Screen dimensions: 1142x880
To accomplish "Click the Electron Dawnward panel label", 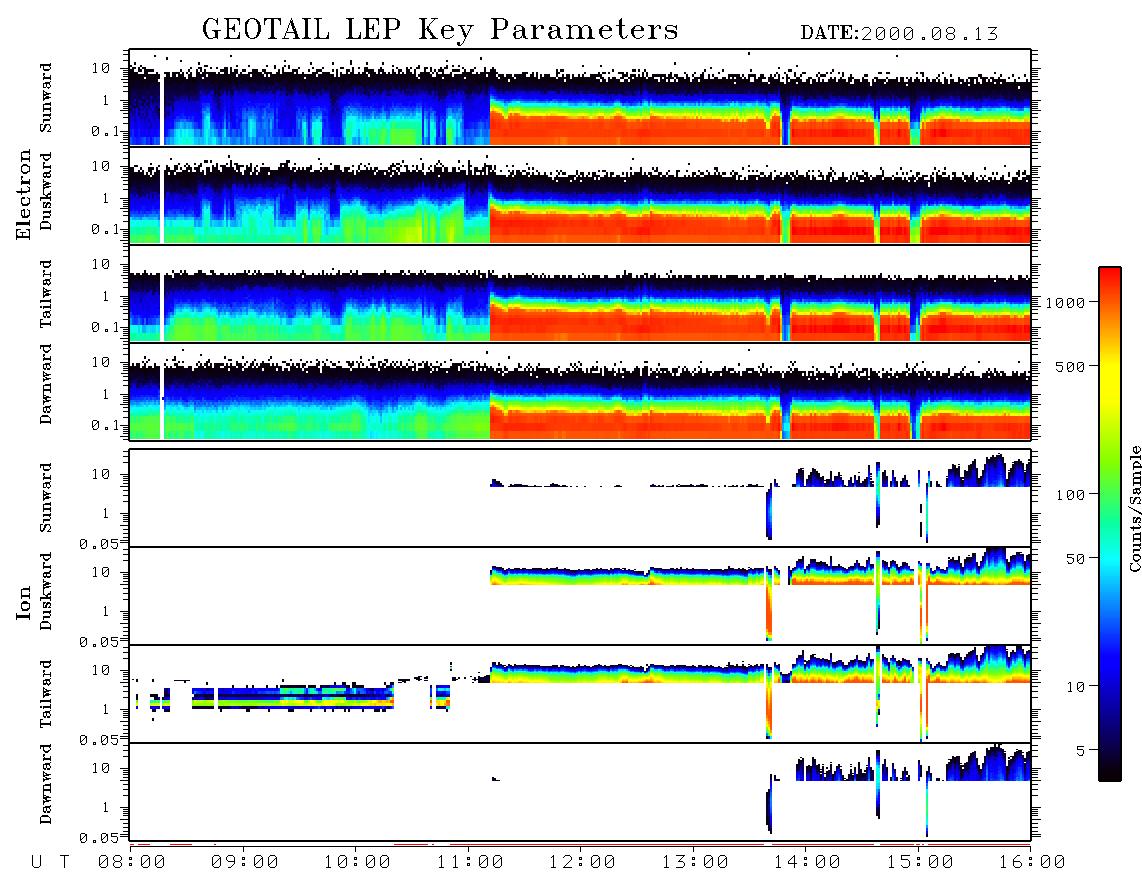I will point(46,384).
